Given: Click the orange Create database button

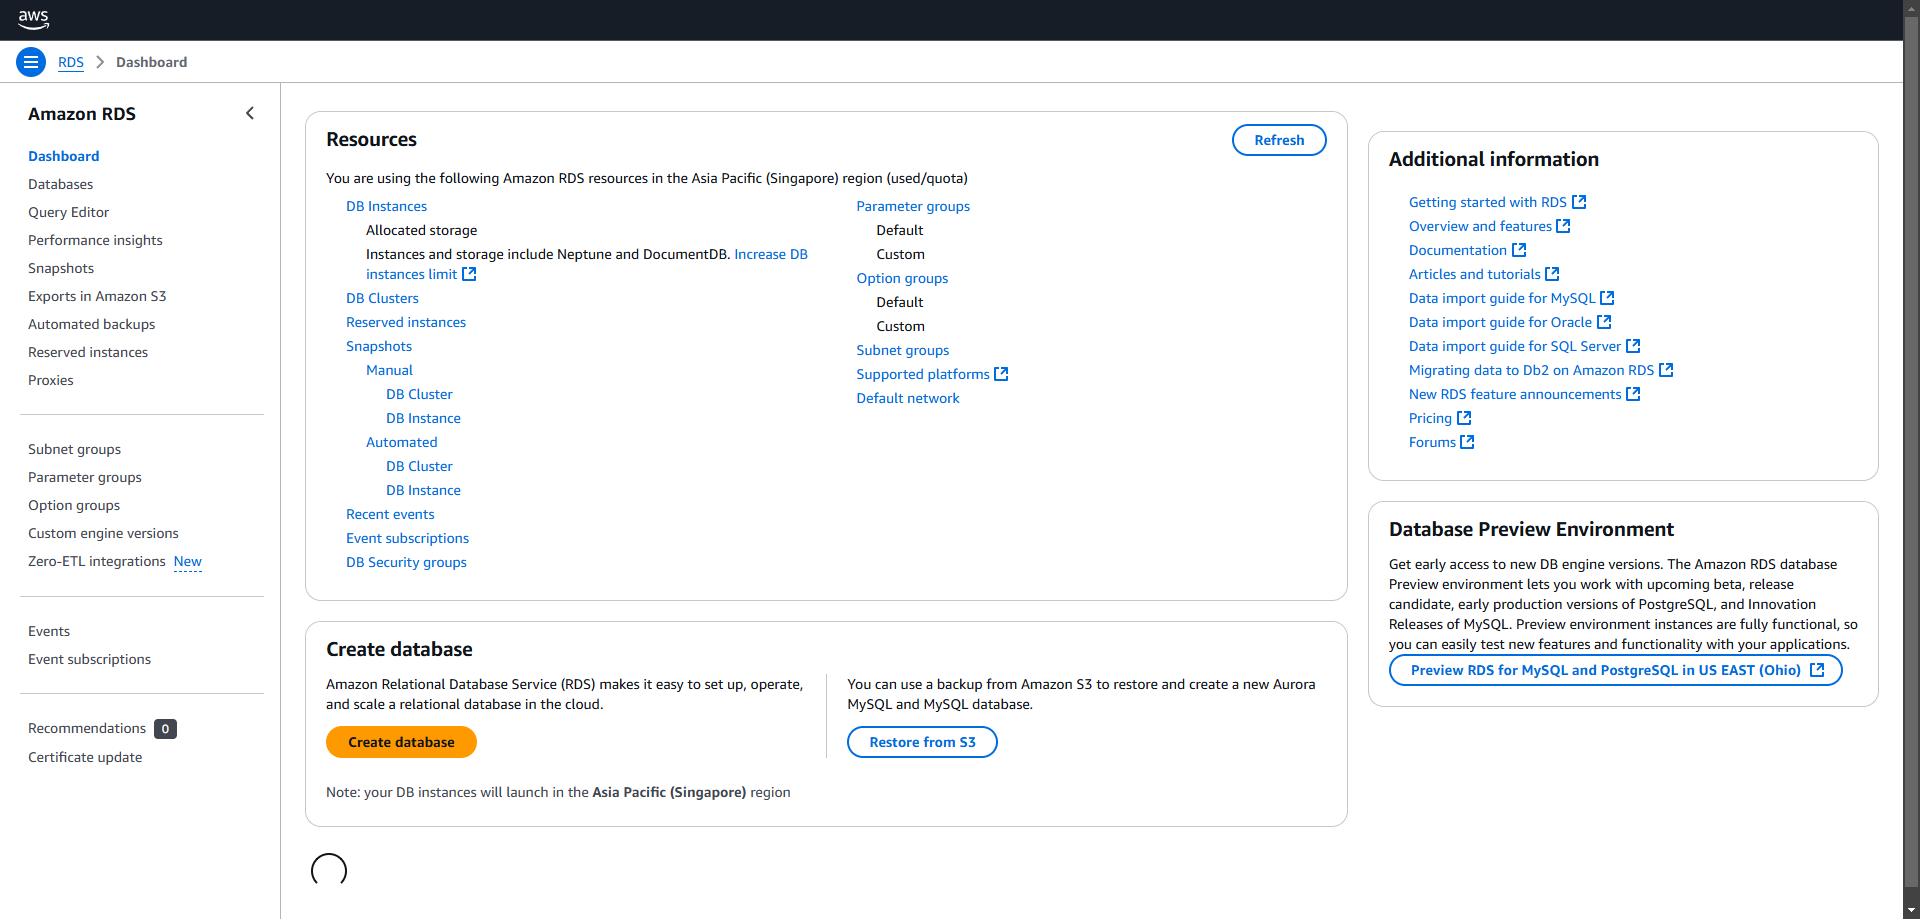Looking at the screenshot, I should [x=401, y=742].
